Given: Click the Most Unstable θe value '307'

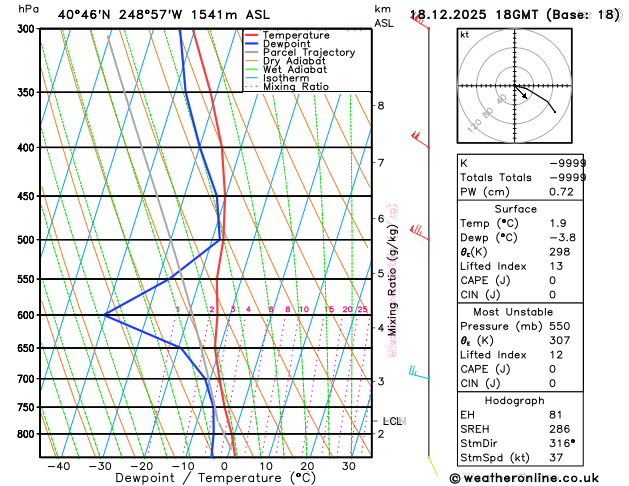Looking at the screenshot, I should pos(560,340).
